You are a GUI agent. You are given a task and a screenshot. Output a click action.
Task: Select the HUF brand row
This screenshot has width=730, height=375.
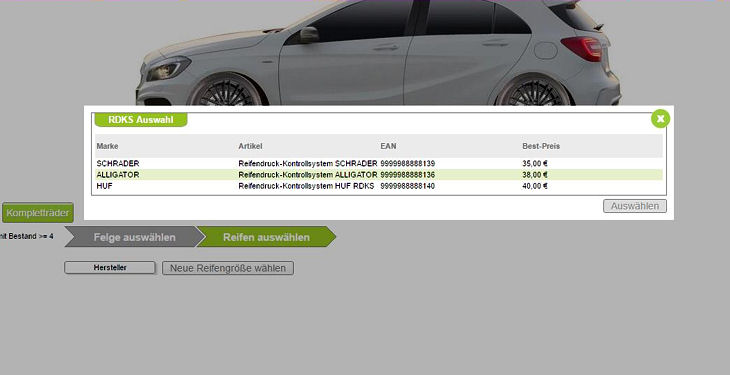(x=379, y=186)
